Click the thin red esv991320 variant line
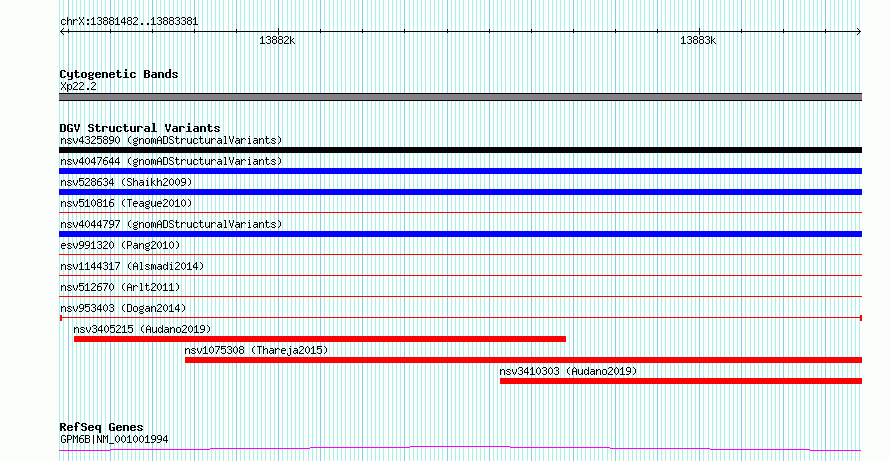890x461 pixels. pyautogui.click(x=460, y=255)
